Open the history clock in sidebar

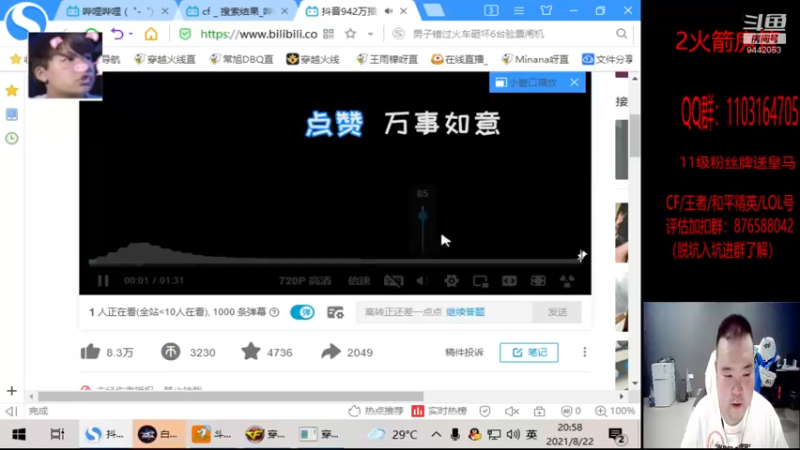[x=12, y=138]
